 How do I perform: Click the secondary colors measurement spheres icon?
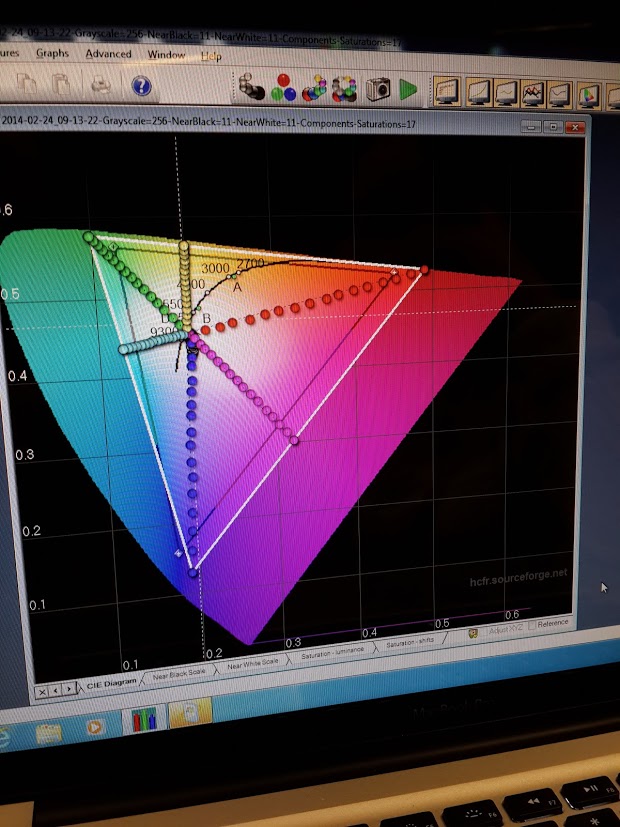pyautogui.click(x=314, y=88)
